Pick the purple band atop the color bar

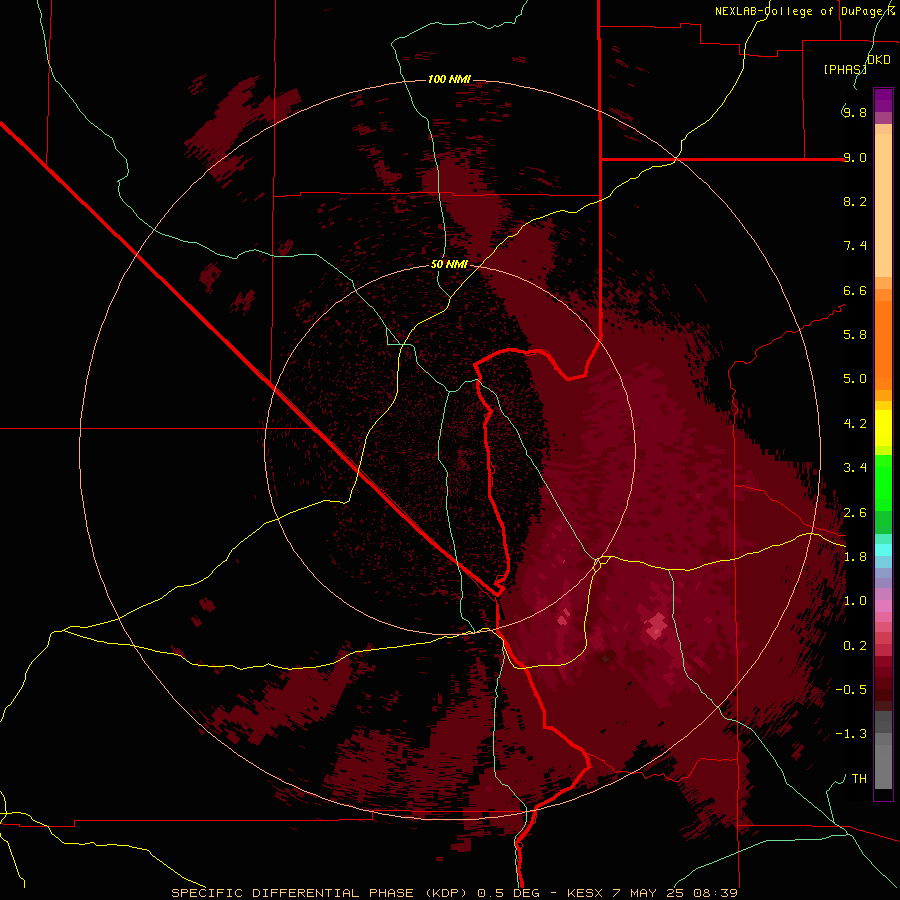click(883, 100)
